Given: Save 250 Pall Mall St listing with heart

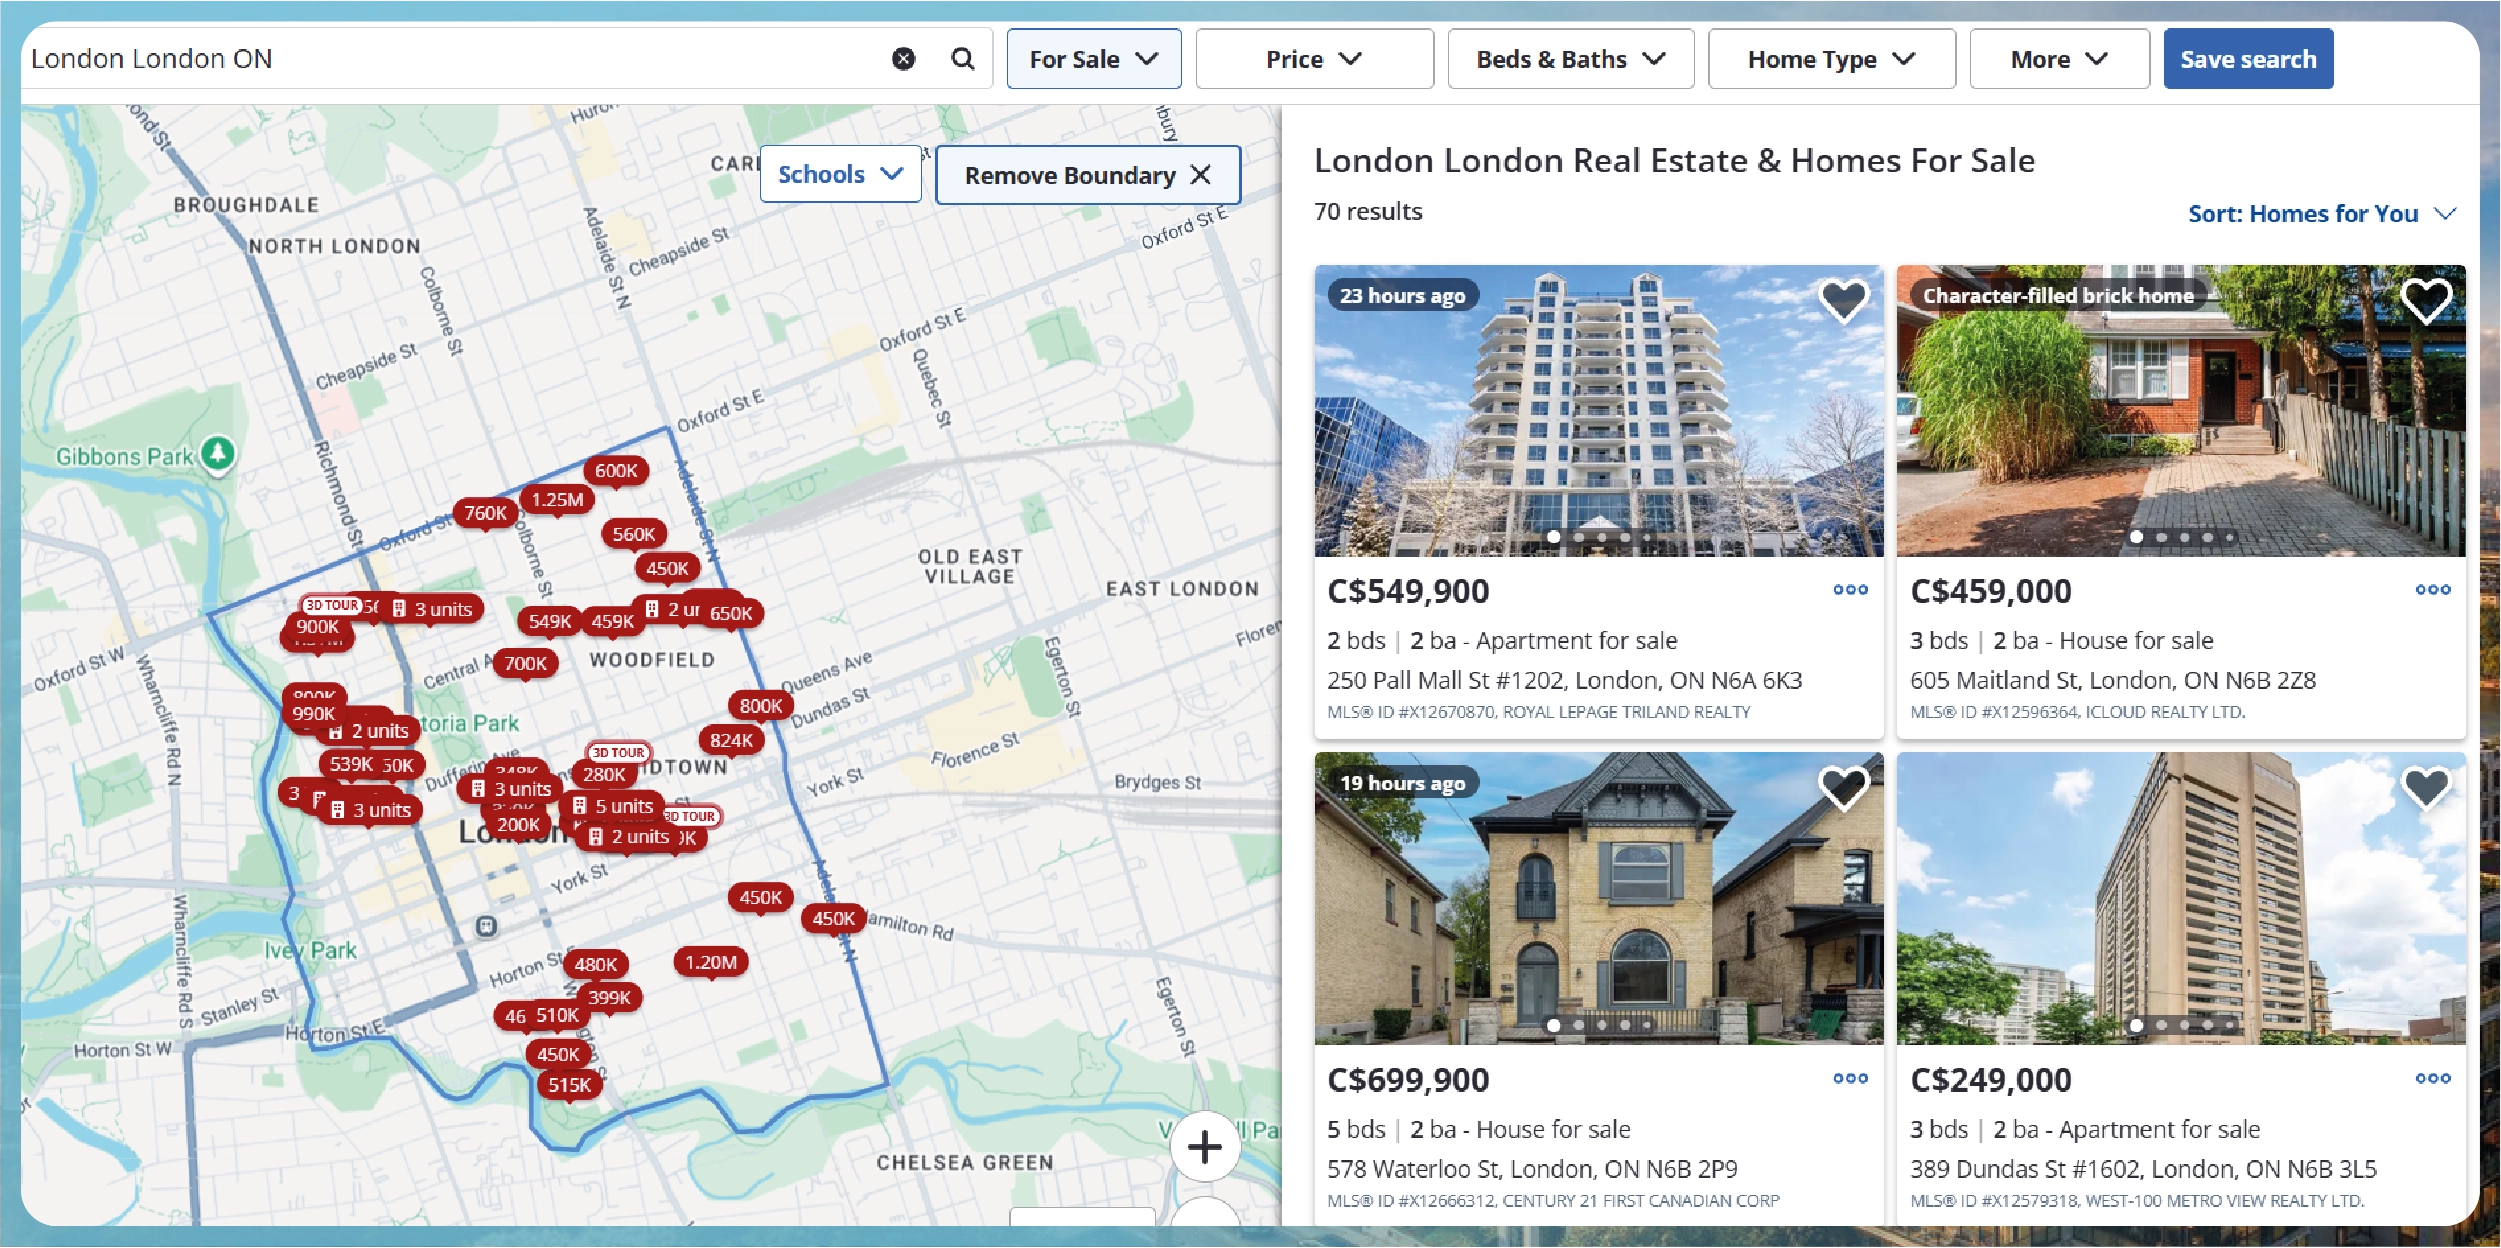Looking at the screenshot, I should 1843,299.
